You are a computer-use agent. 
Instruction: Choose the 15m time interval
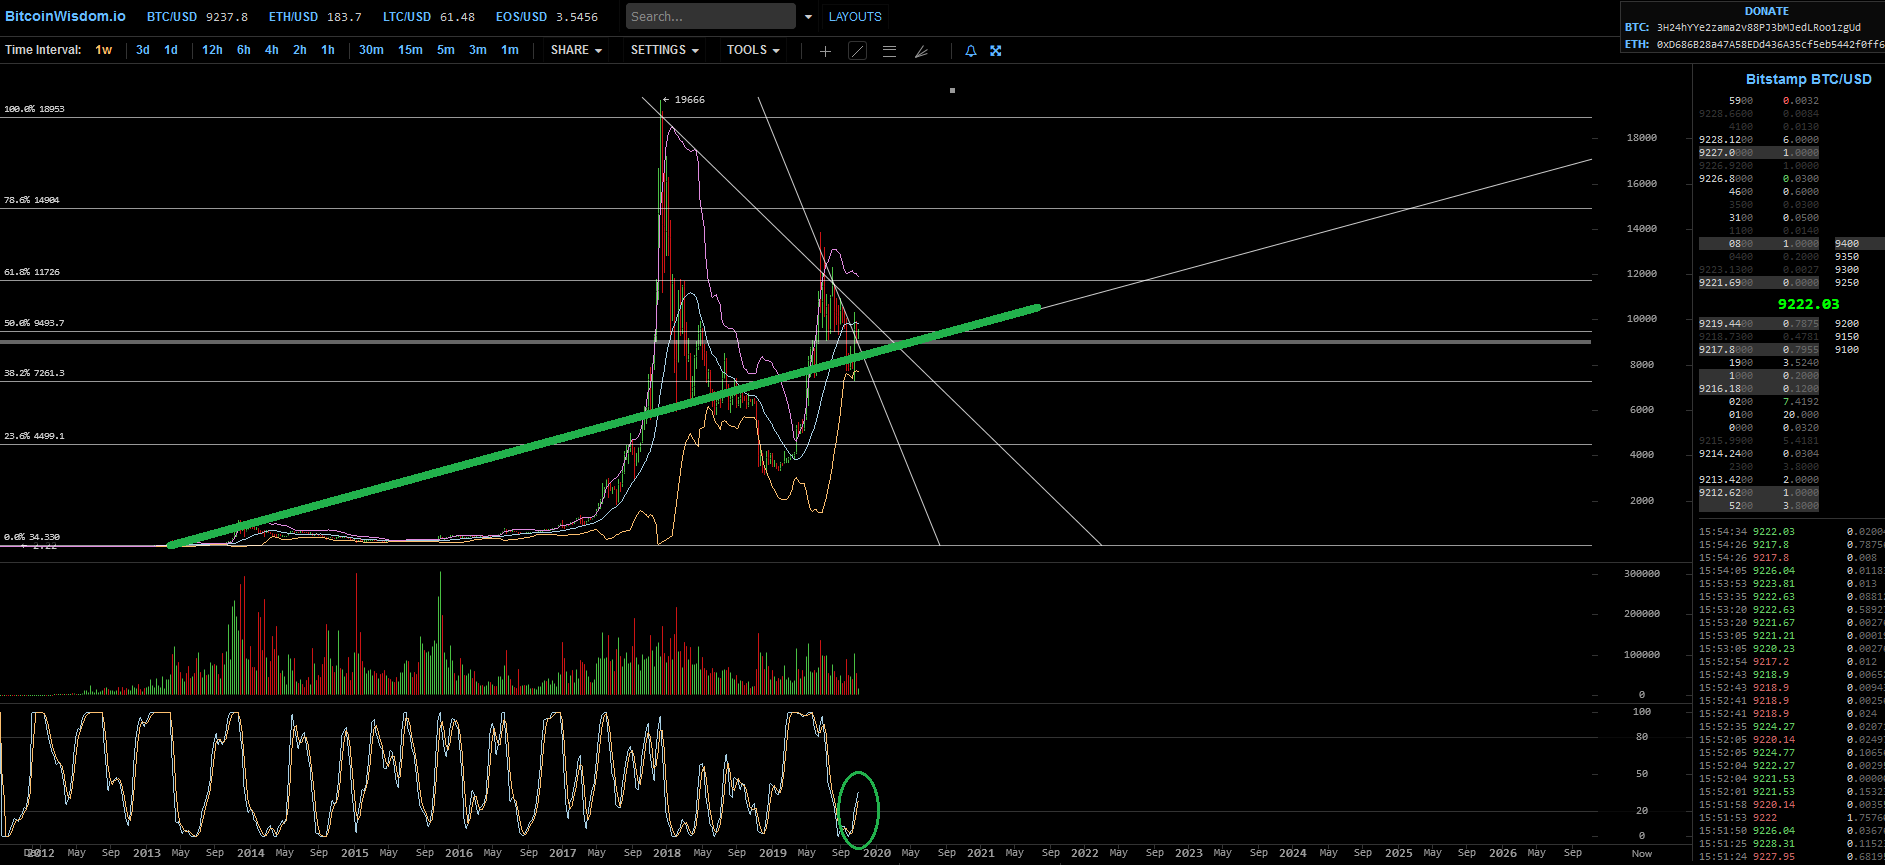[410, 50]
